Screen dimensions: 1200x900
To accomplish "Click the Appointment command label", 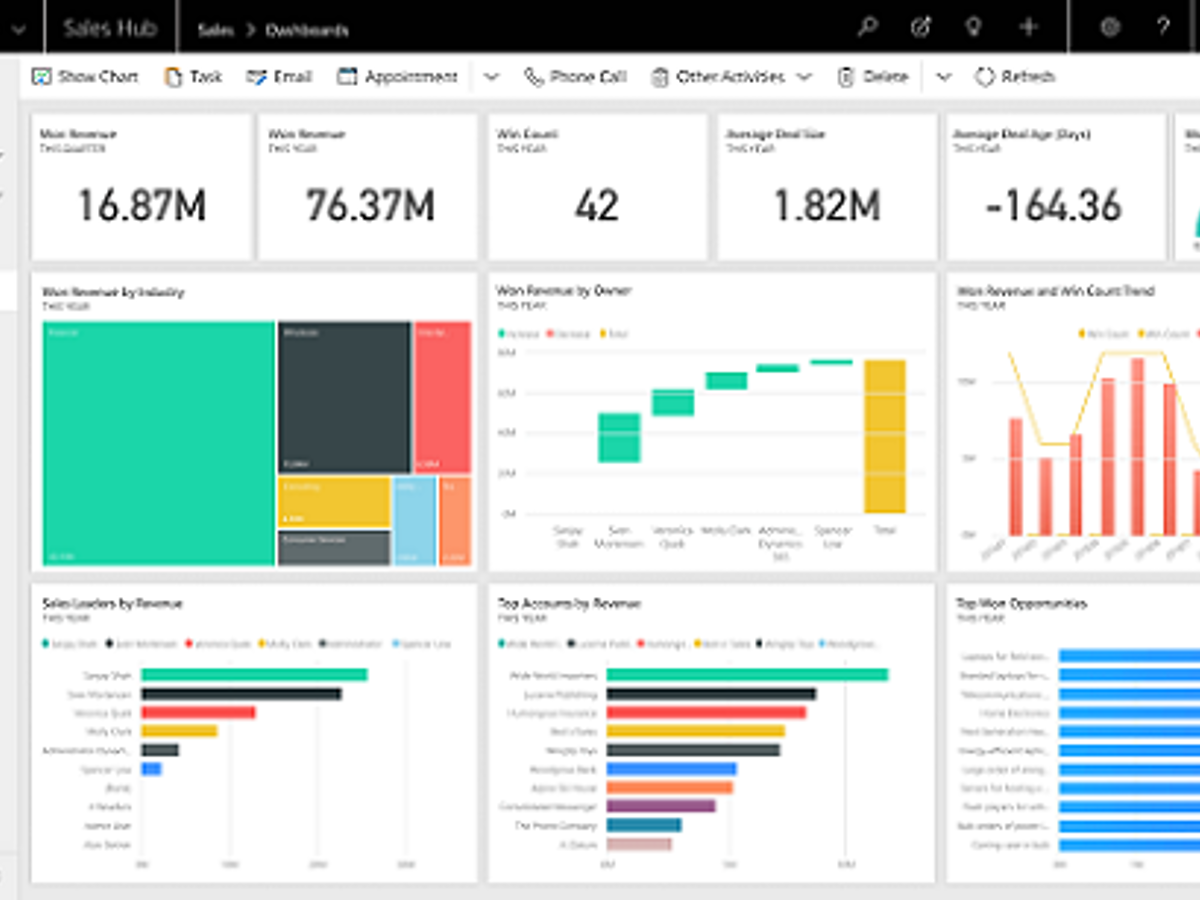I will tap(411, 77).
